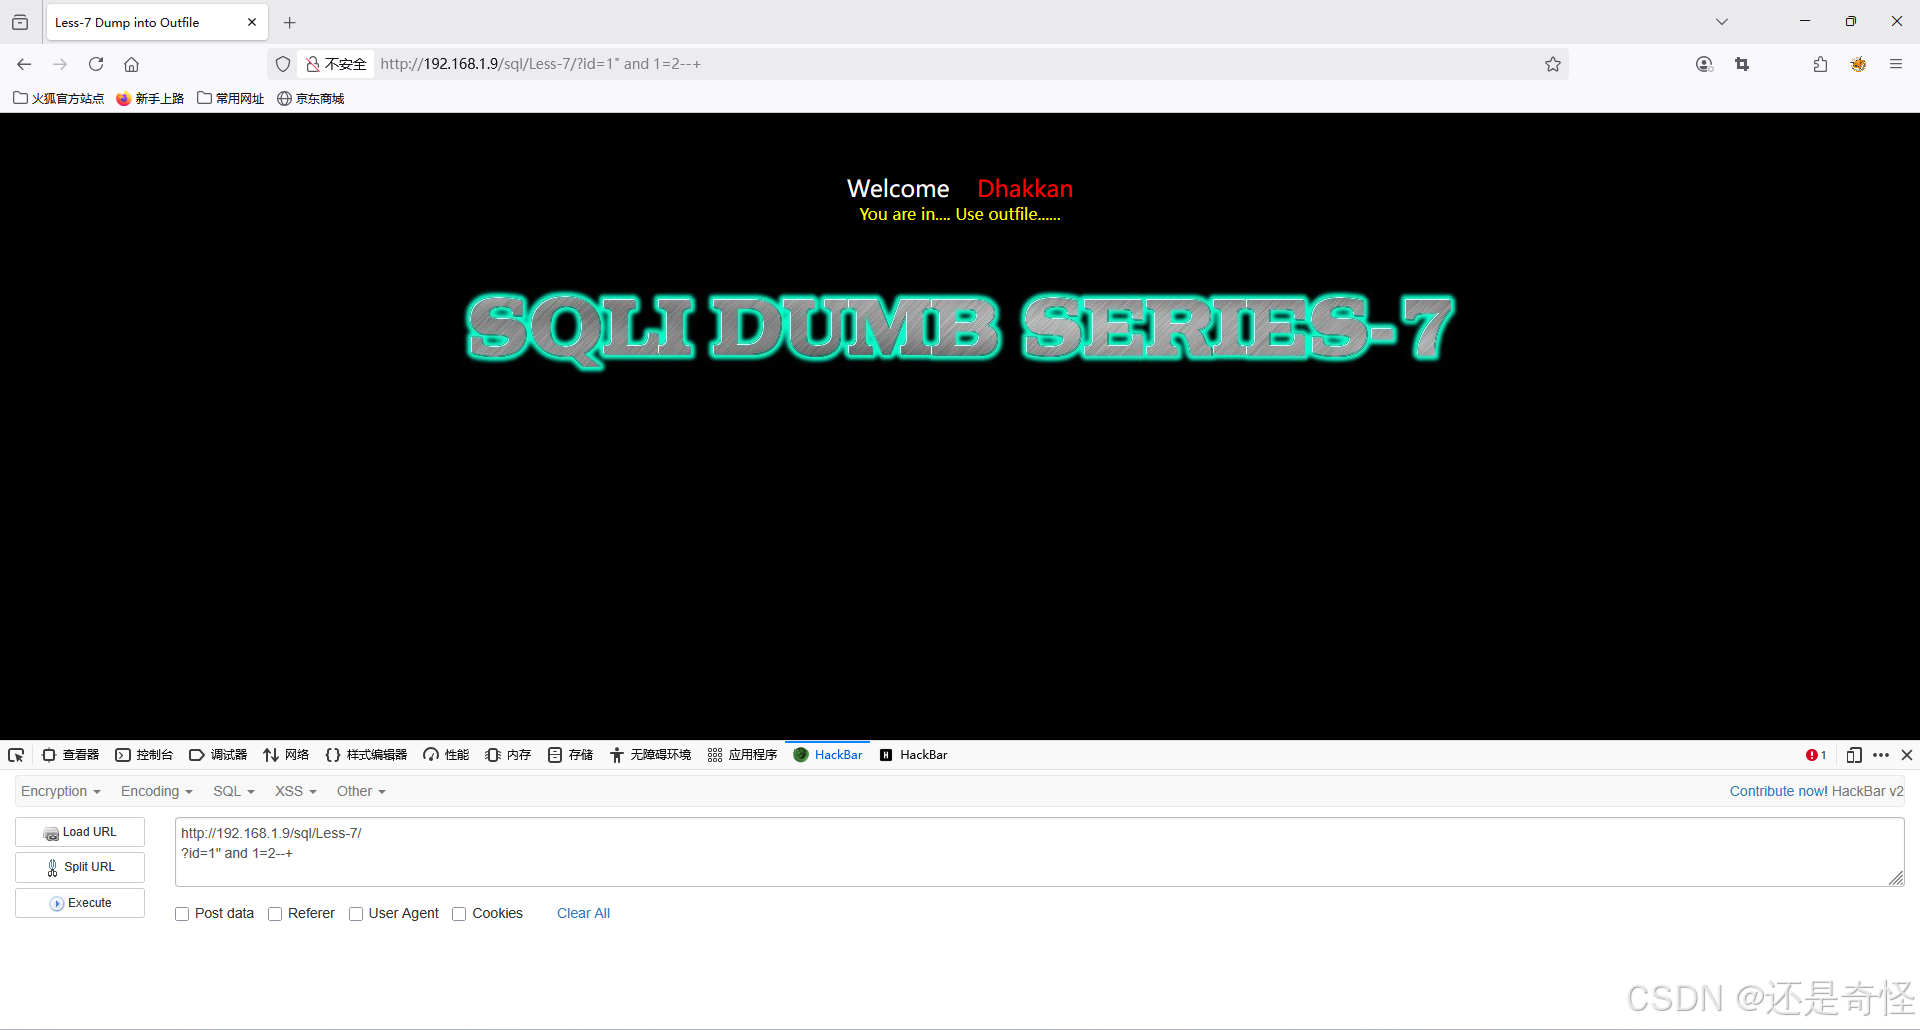The height and width of the screenshot is (1030, 1920).
Task: Click the Clear All link
Action: [583, 913]
